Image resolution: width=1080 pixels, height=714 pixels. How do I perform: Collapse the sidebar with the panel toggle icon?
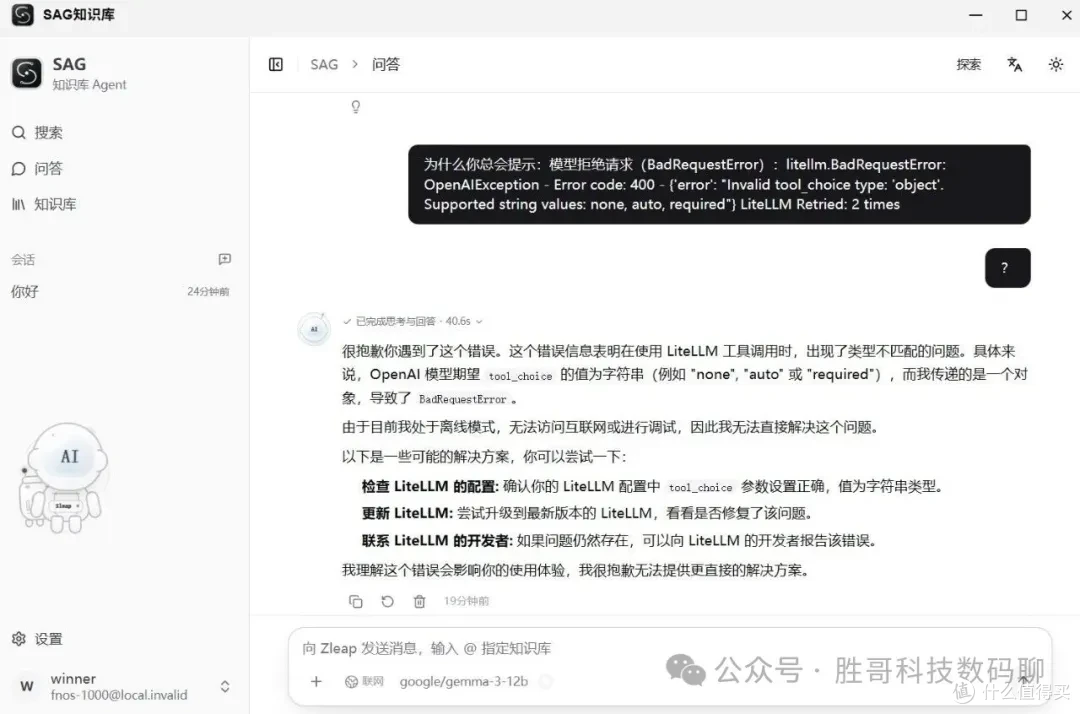(276, 64)
